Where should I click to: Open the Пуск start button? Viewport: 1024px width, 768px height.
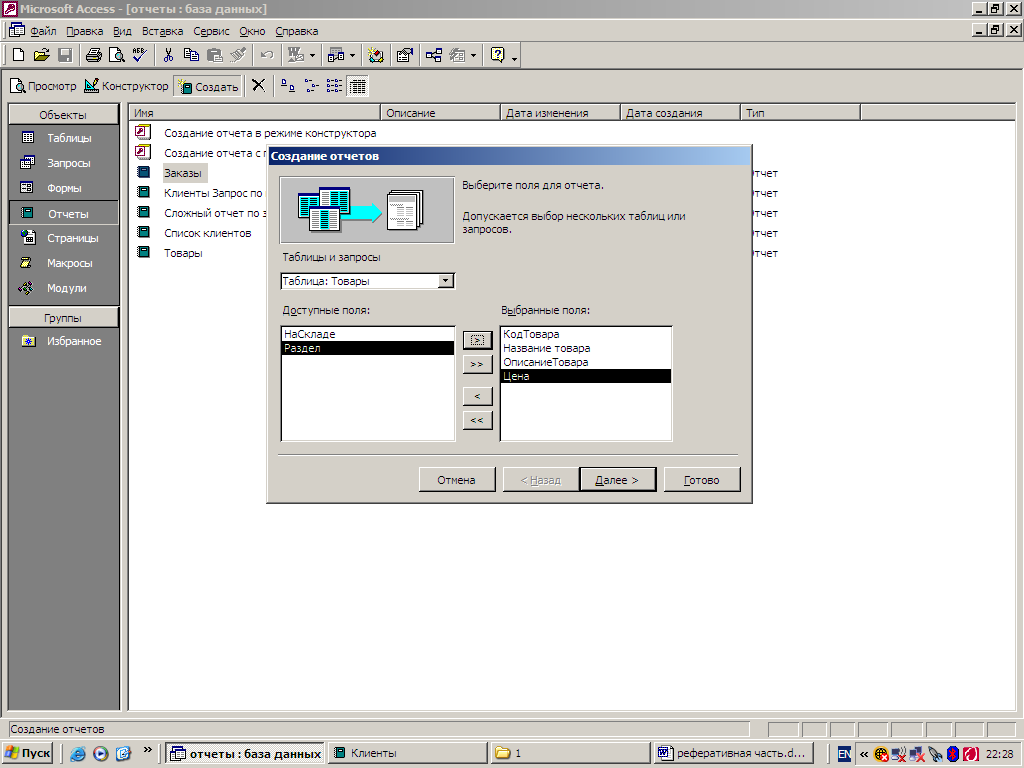27,753
